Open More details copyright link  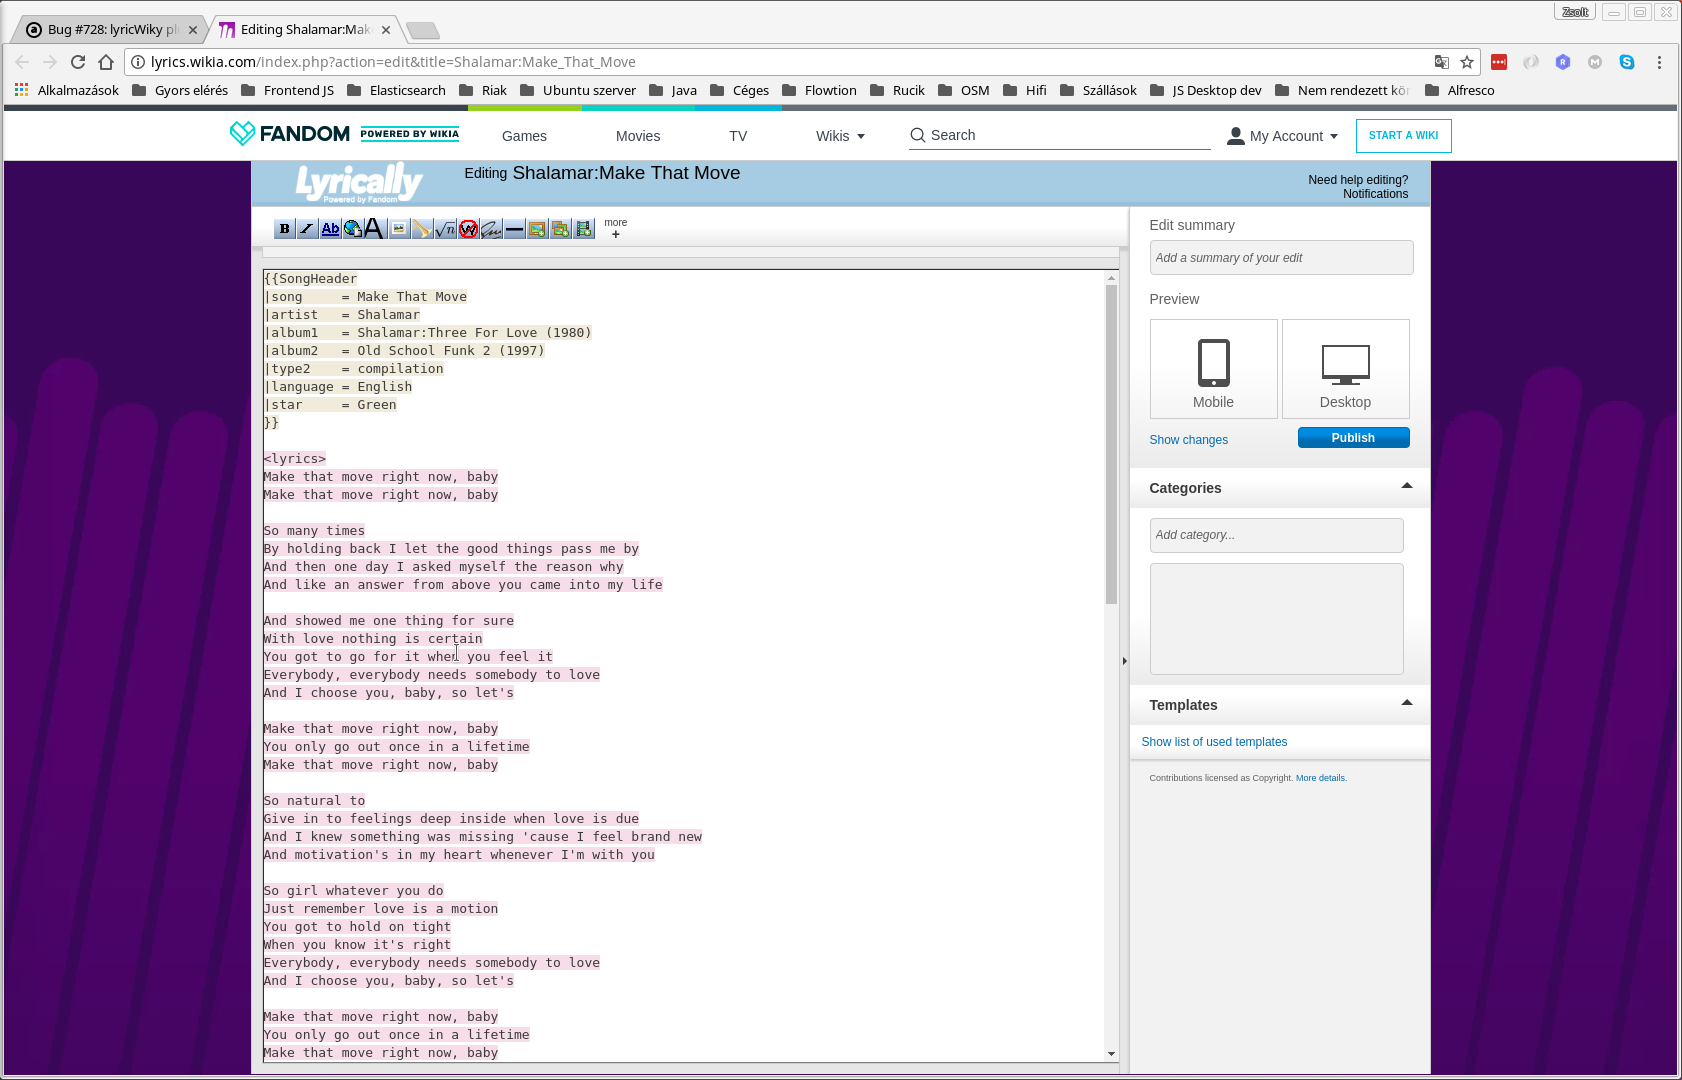point(1320,778)
